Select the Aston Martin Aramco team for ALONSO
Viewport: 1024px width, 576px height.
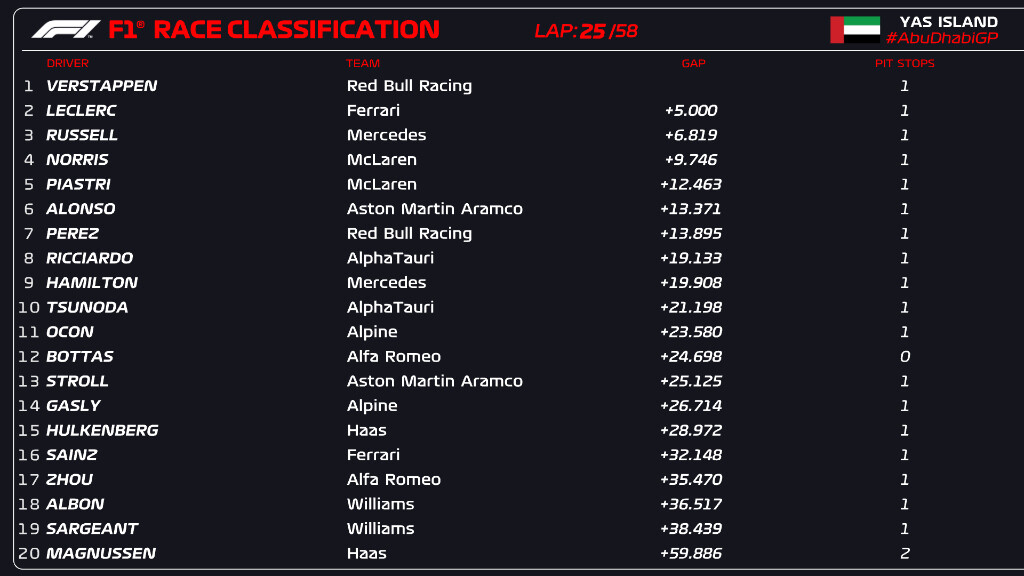(x=434, y=209)
